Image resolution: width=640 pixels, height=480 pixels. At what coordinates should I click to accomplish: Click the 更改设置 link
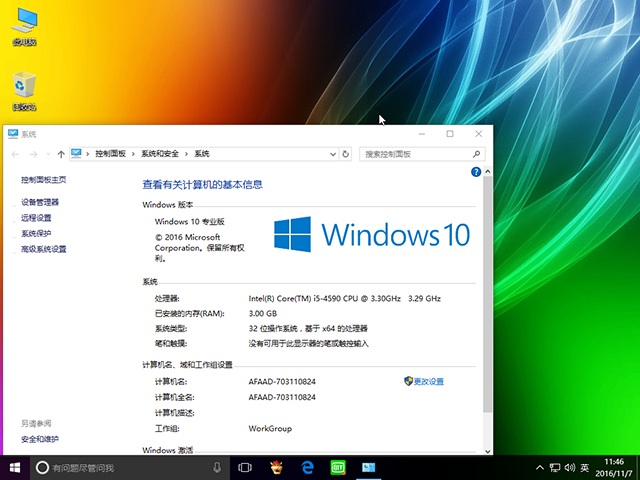[428, 382]
